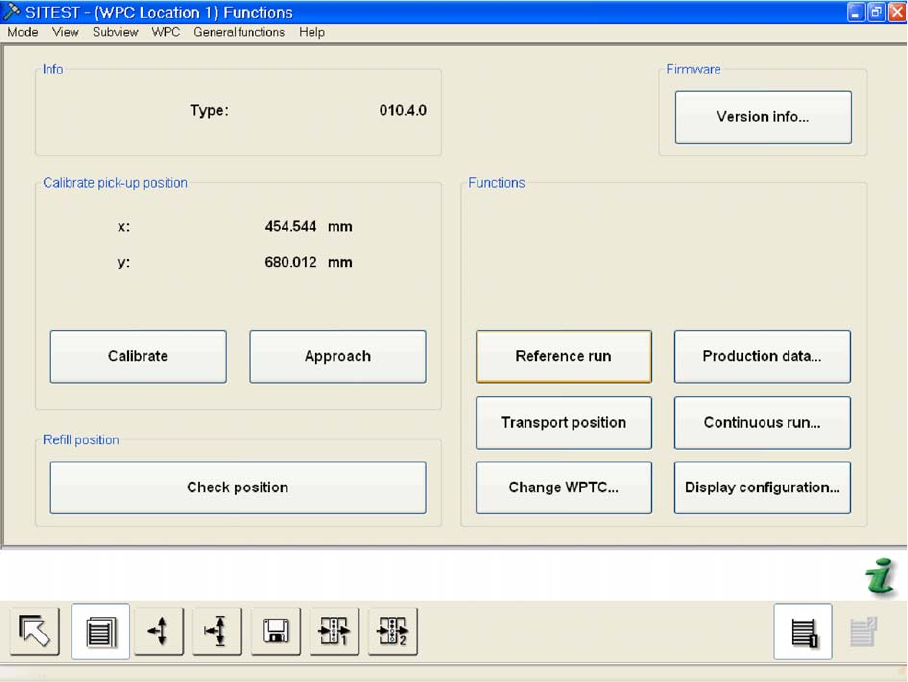Select the conveyor lane 2 icon
The height and width of the screenshot is (682, 908).
coord(392,632)
